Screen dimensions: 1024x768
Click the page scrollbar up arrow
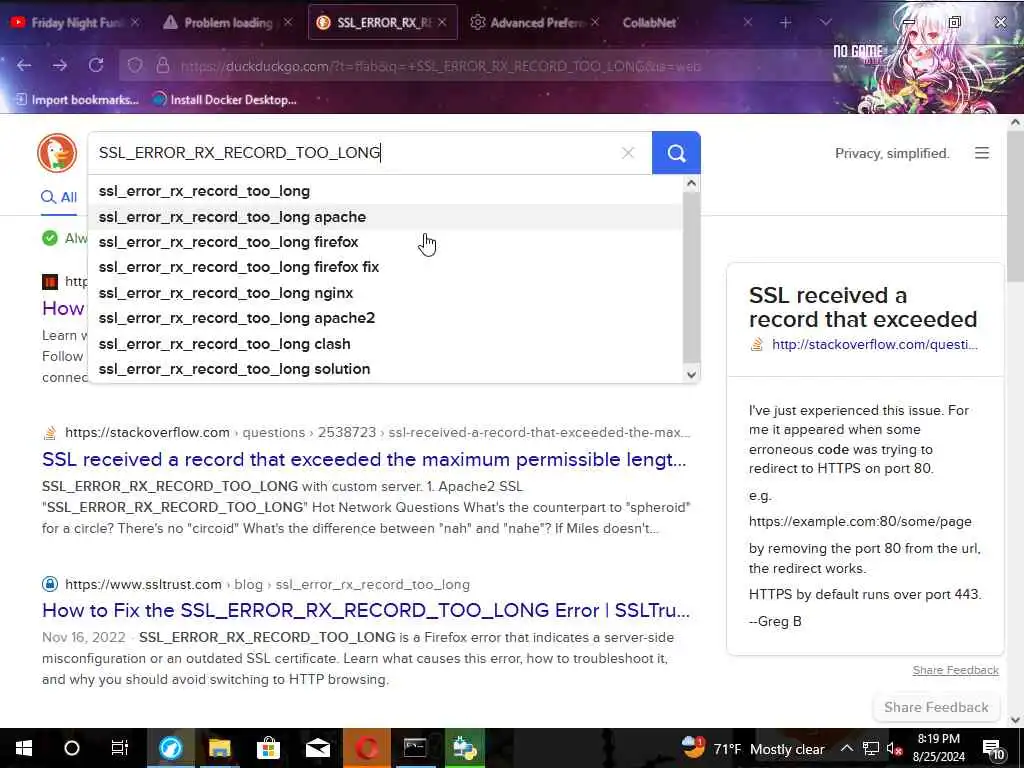pos(1016,122)
